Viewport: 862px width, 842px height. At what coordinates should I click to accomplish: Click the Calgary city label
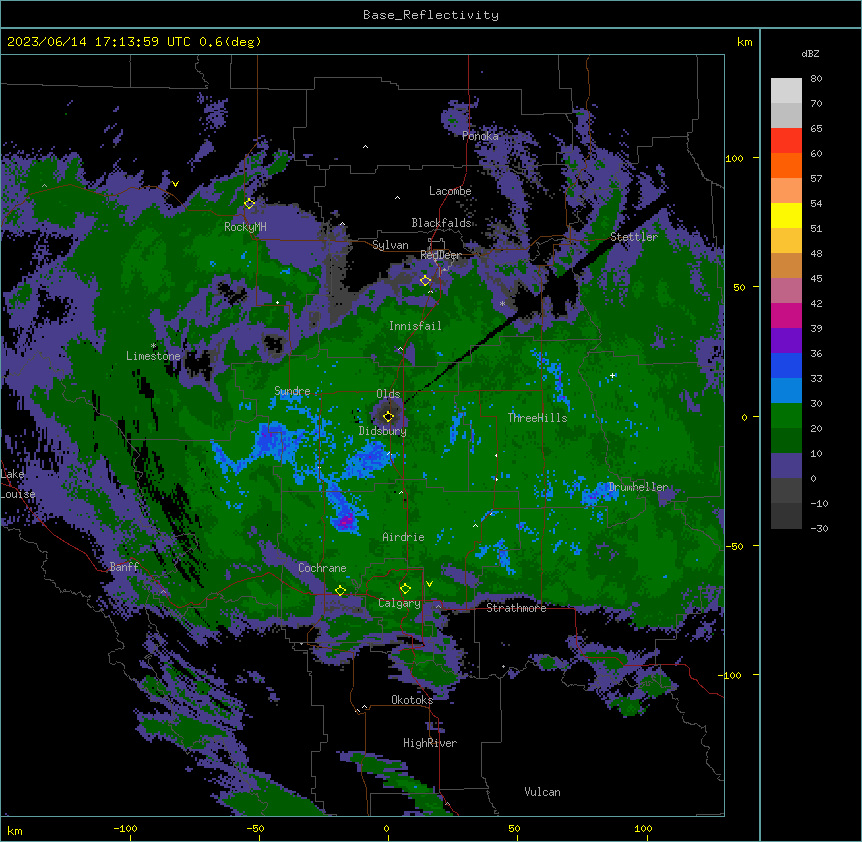click(x=399, y=603)
